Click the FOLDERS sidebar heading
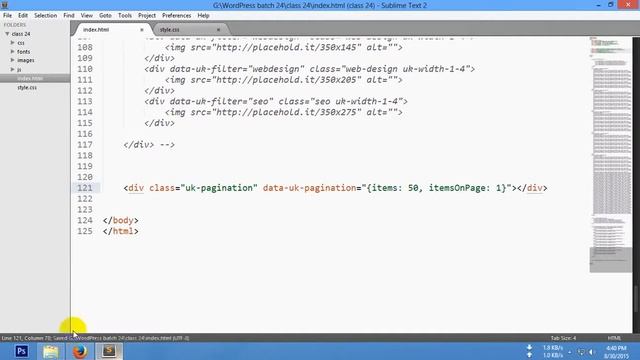640x360 pixels. click(x=15, y=25)
